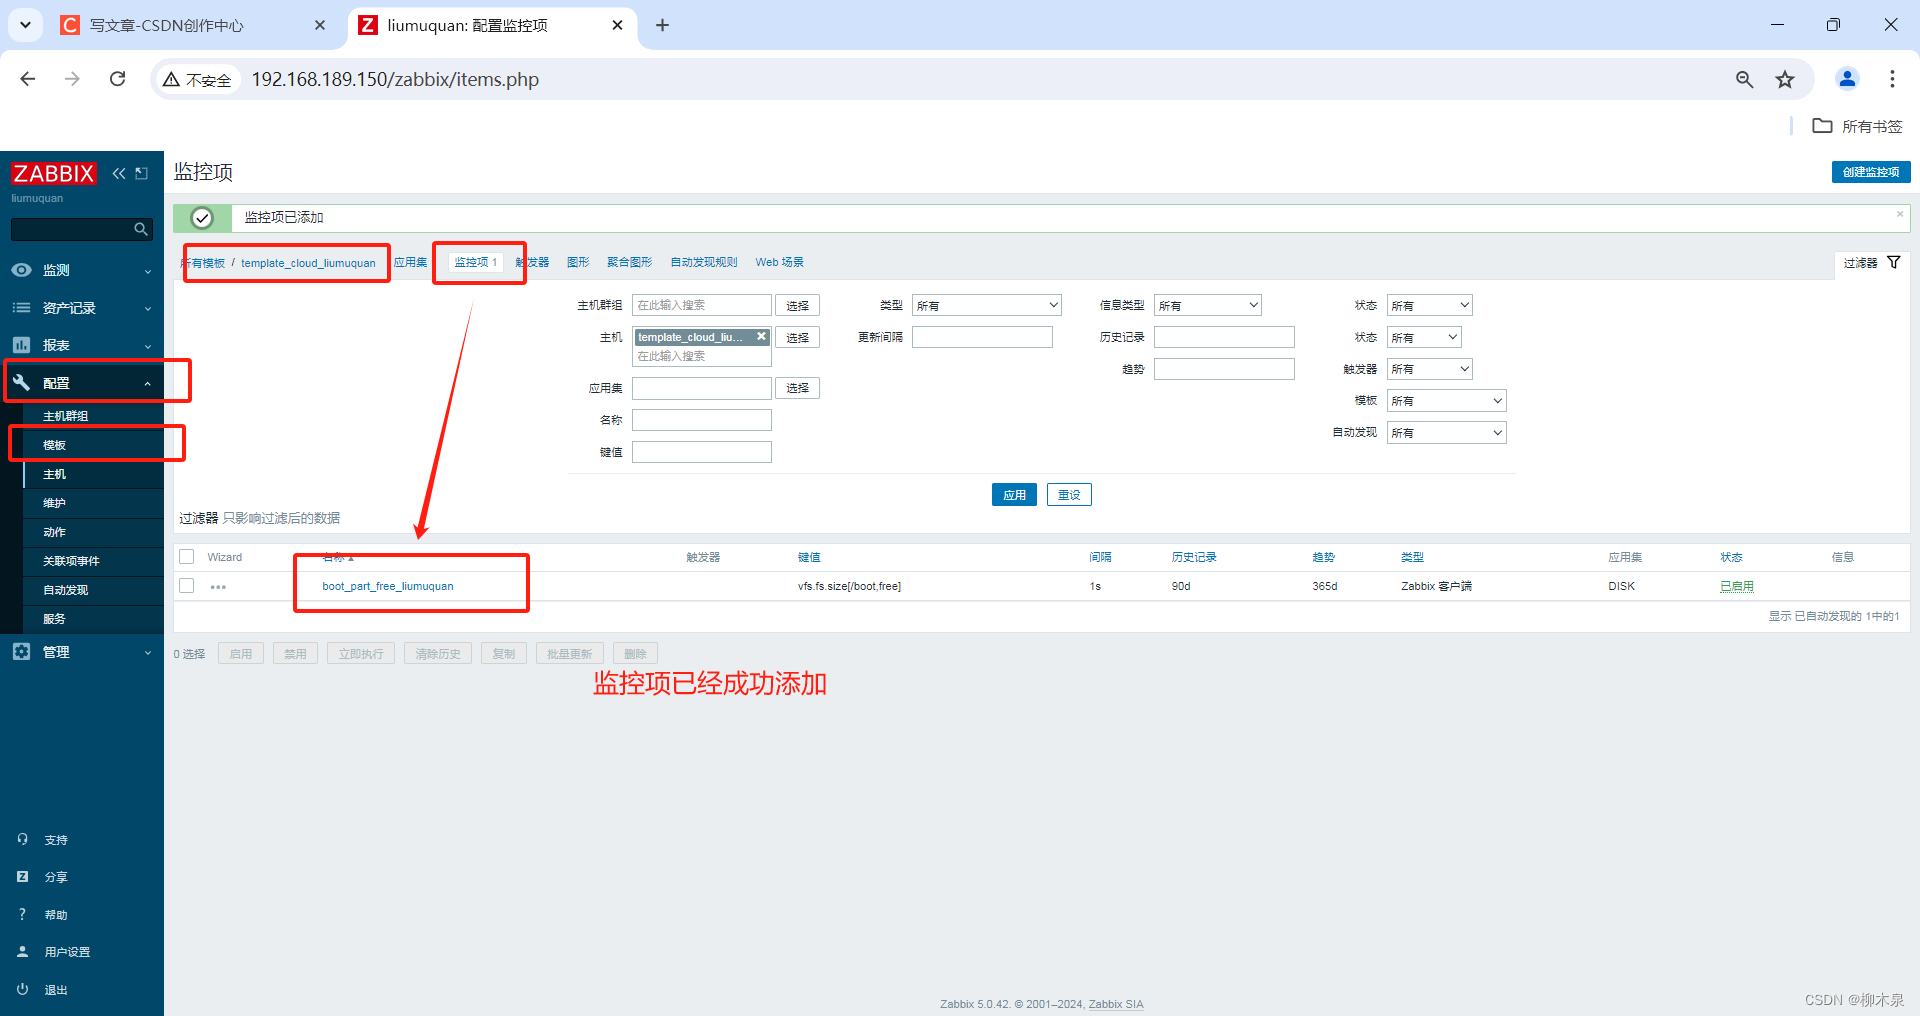Click the wrench icon for 配置
Image resolution: width=1920 pixels, height=1016 pixels.
(x=21, y=382)
